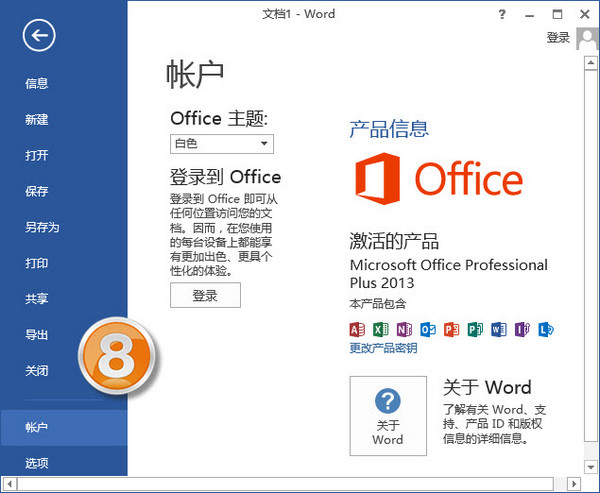Select the PowerPoint app icon

coord(452,330)
